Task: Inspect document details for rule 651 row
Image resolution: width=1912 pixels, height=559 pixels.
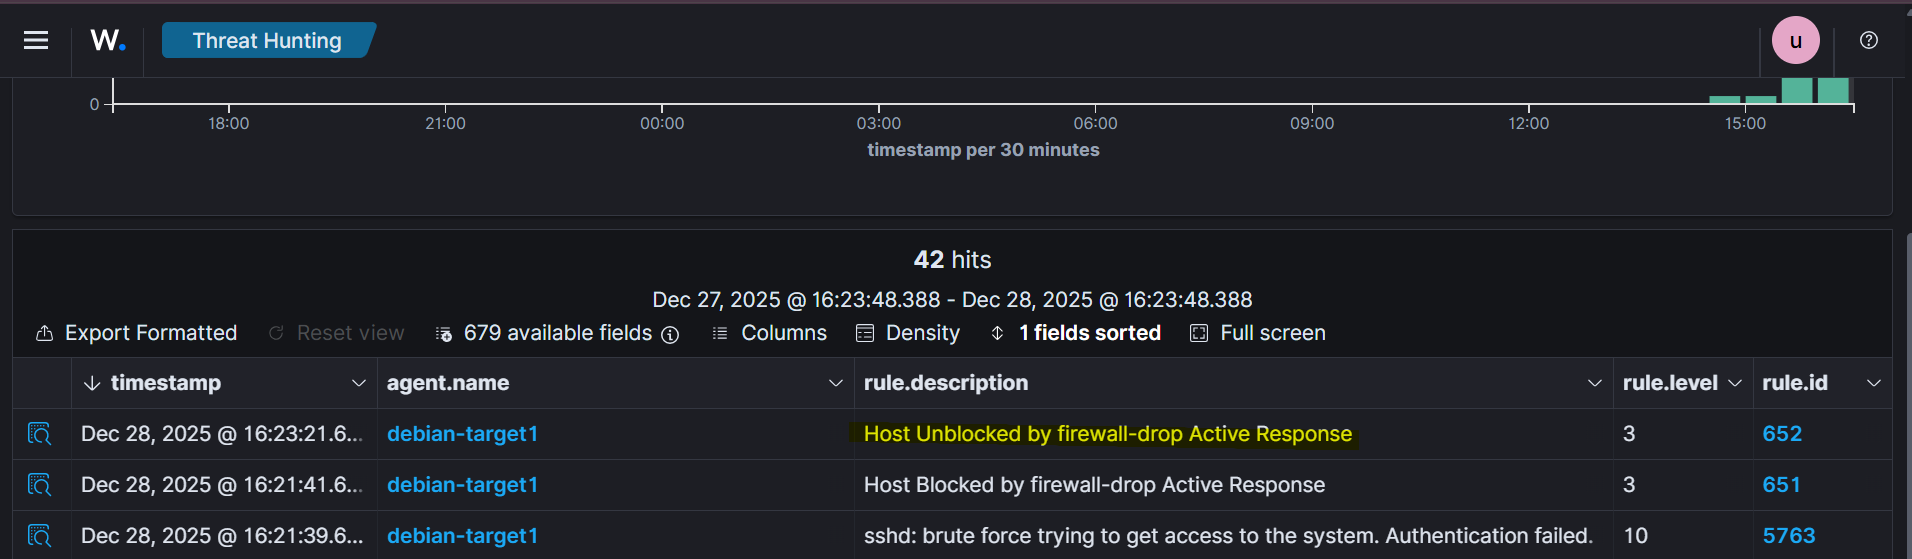Action: click(x=39, y=485)
